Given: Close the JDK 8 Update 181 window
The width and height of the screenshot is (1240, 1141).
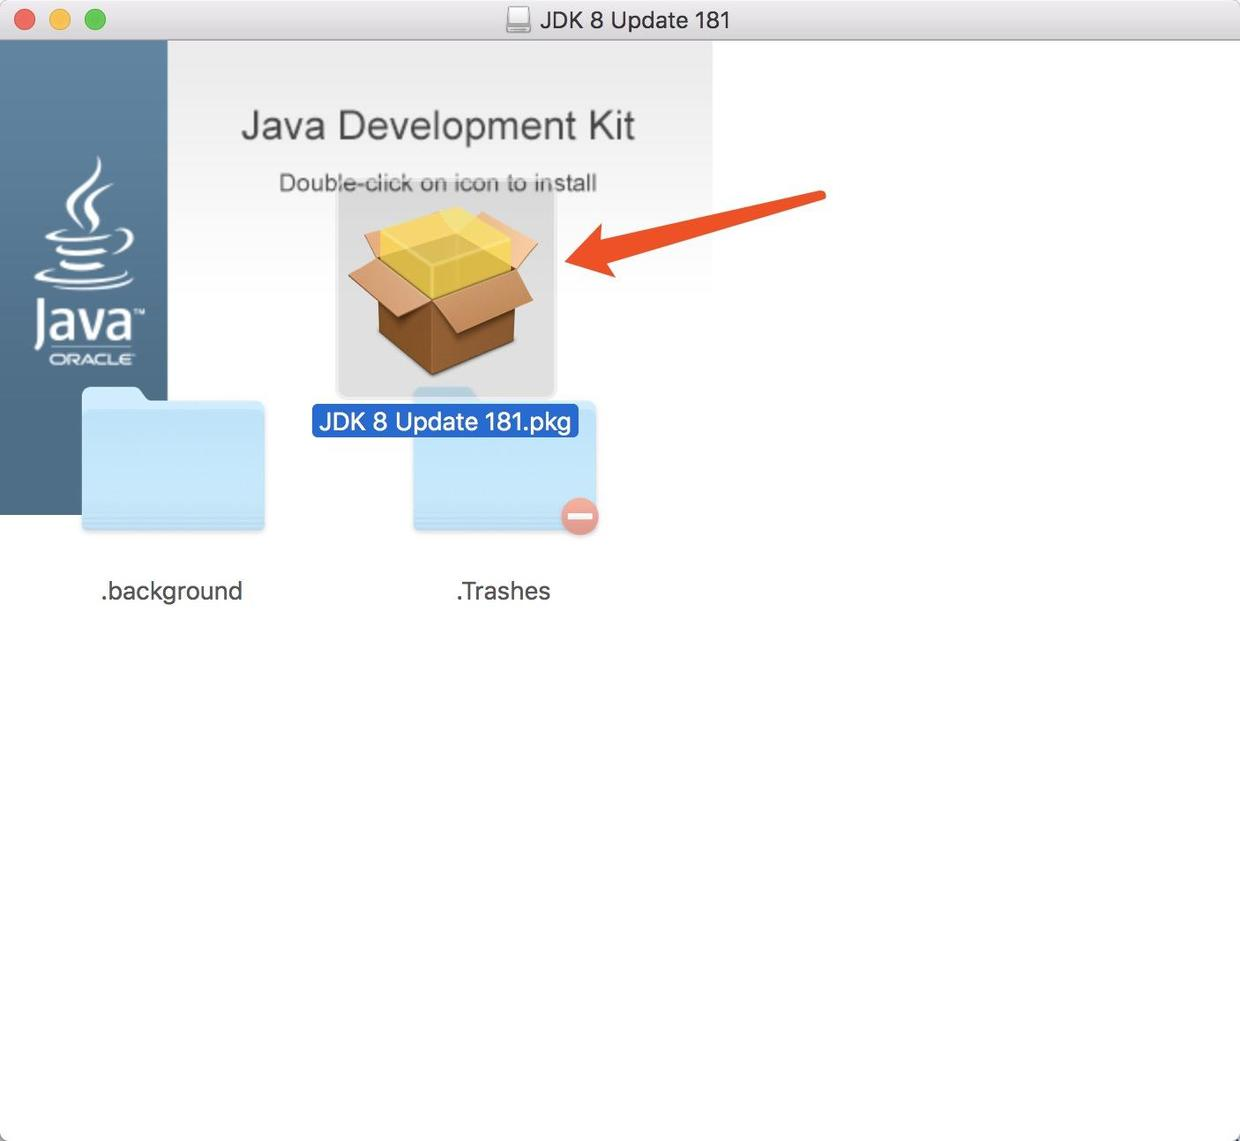Looking at the screenshot, I should click(25, 19).
